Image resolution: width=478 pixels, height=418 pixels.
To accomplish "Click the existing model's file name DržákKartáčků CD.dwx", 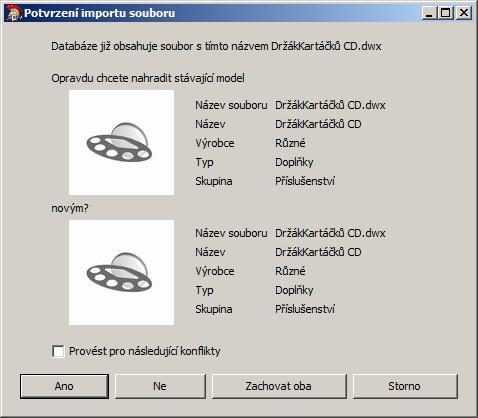I will 330,105.
